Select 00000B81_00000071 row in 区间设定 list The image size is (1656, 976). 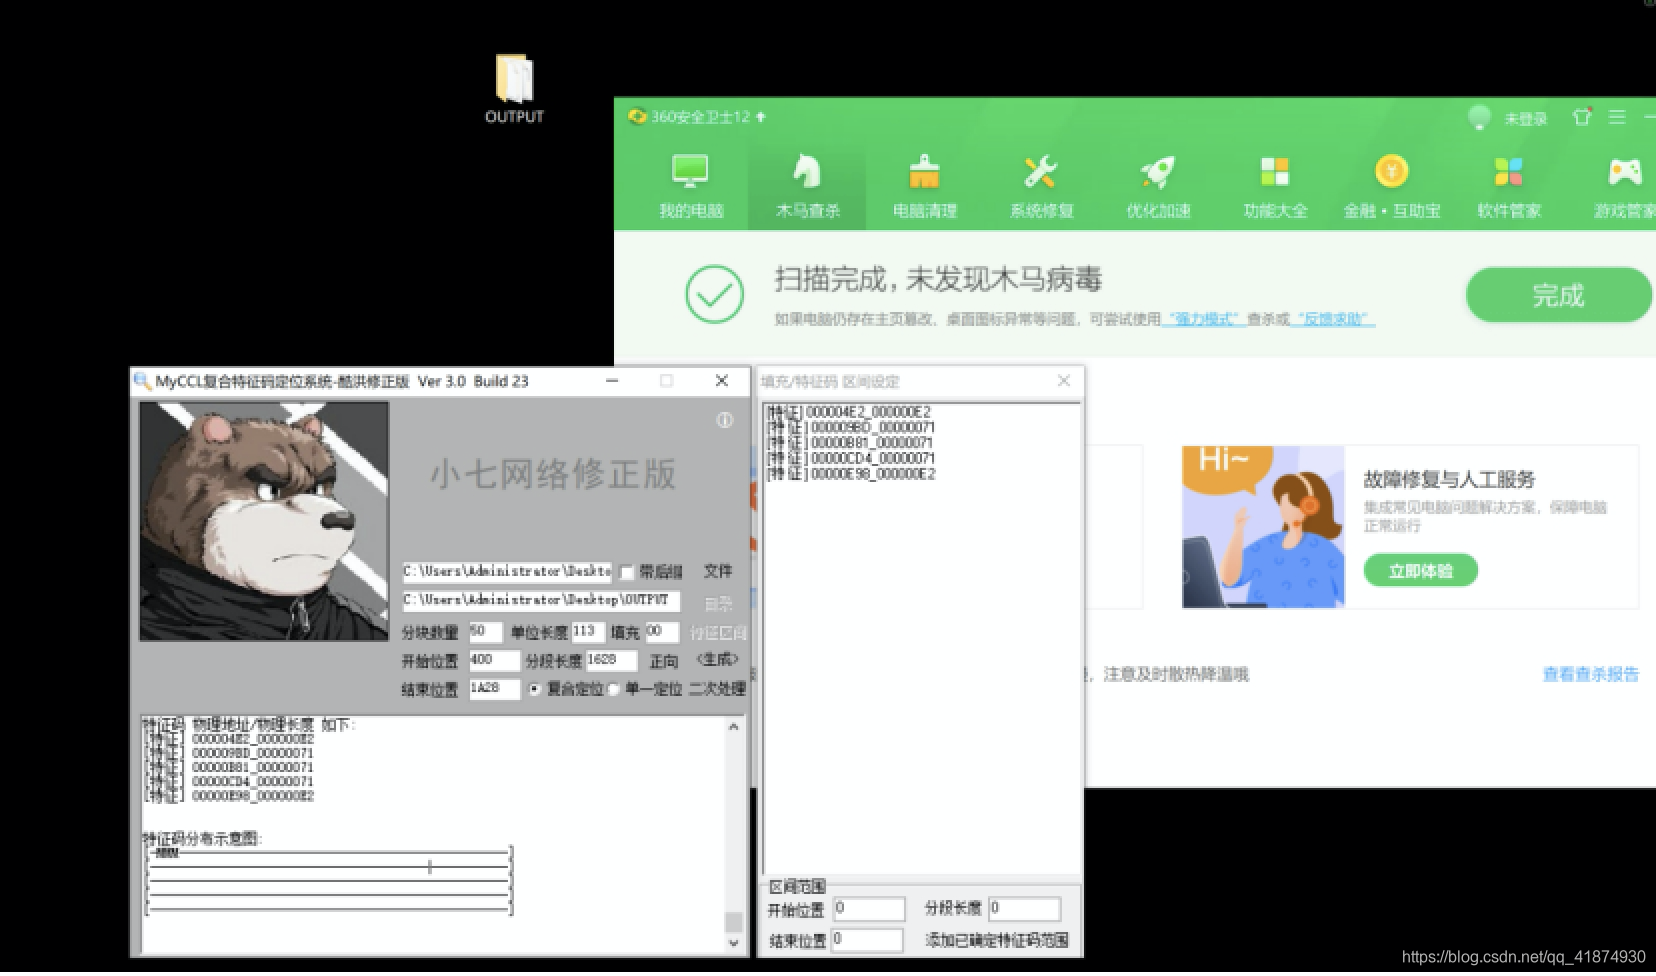click(x=849, y=443)
